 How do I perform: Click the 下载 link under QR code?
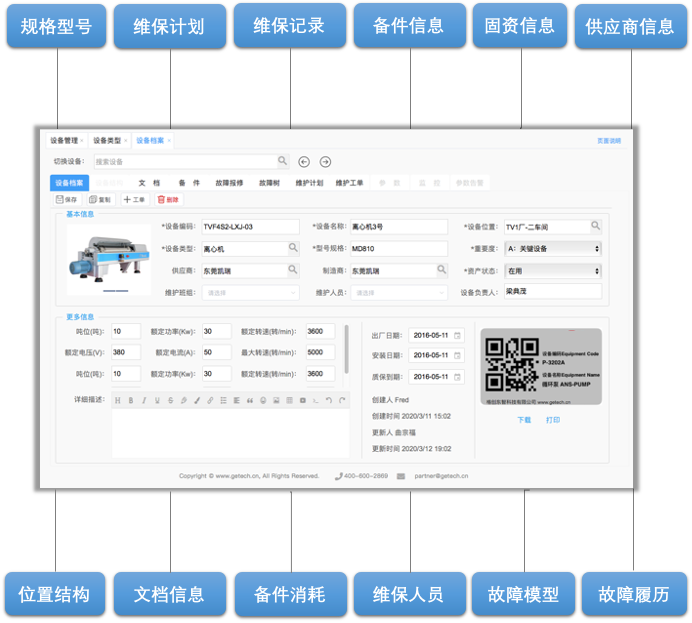tap(524, 420)
